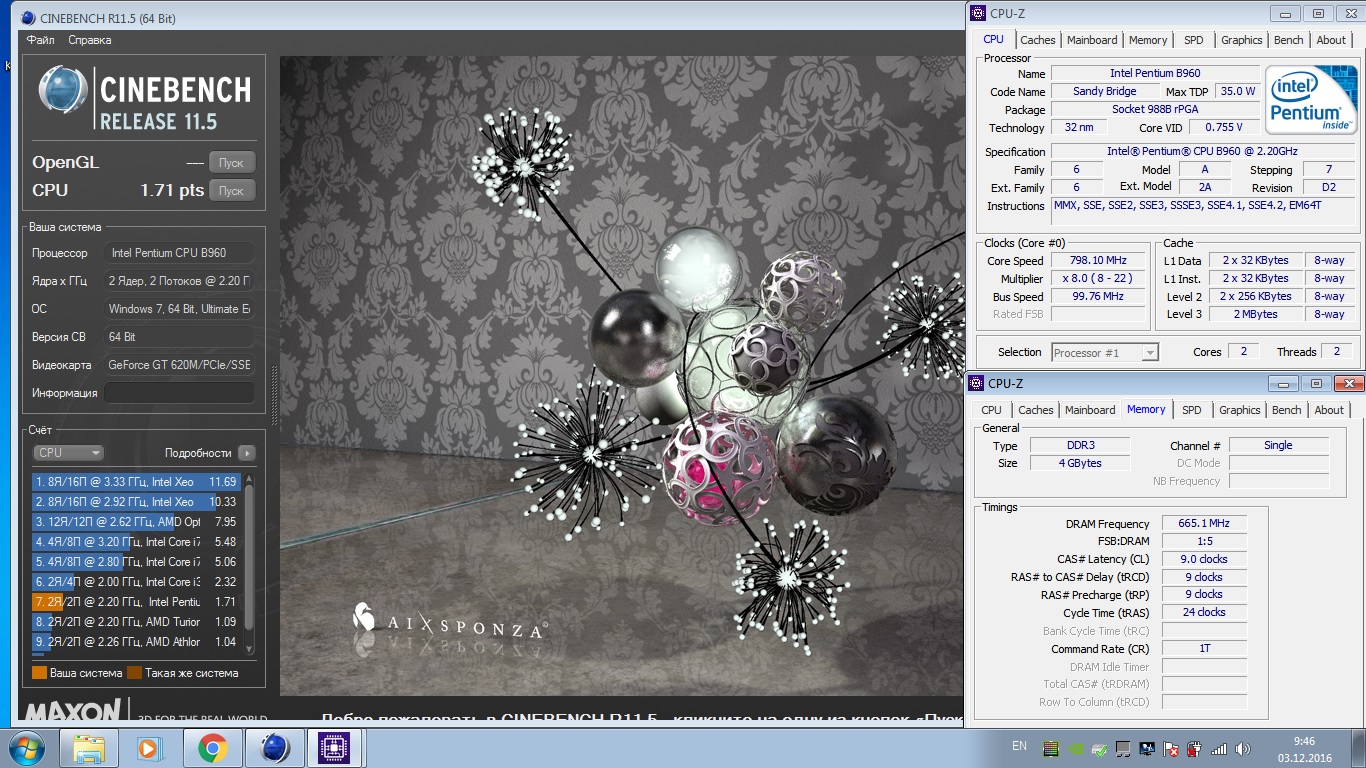Open the network signal tray icon

tap(1219, 749)
